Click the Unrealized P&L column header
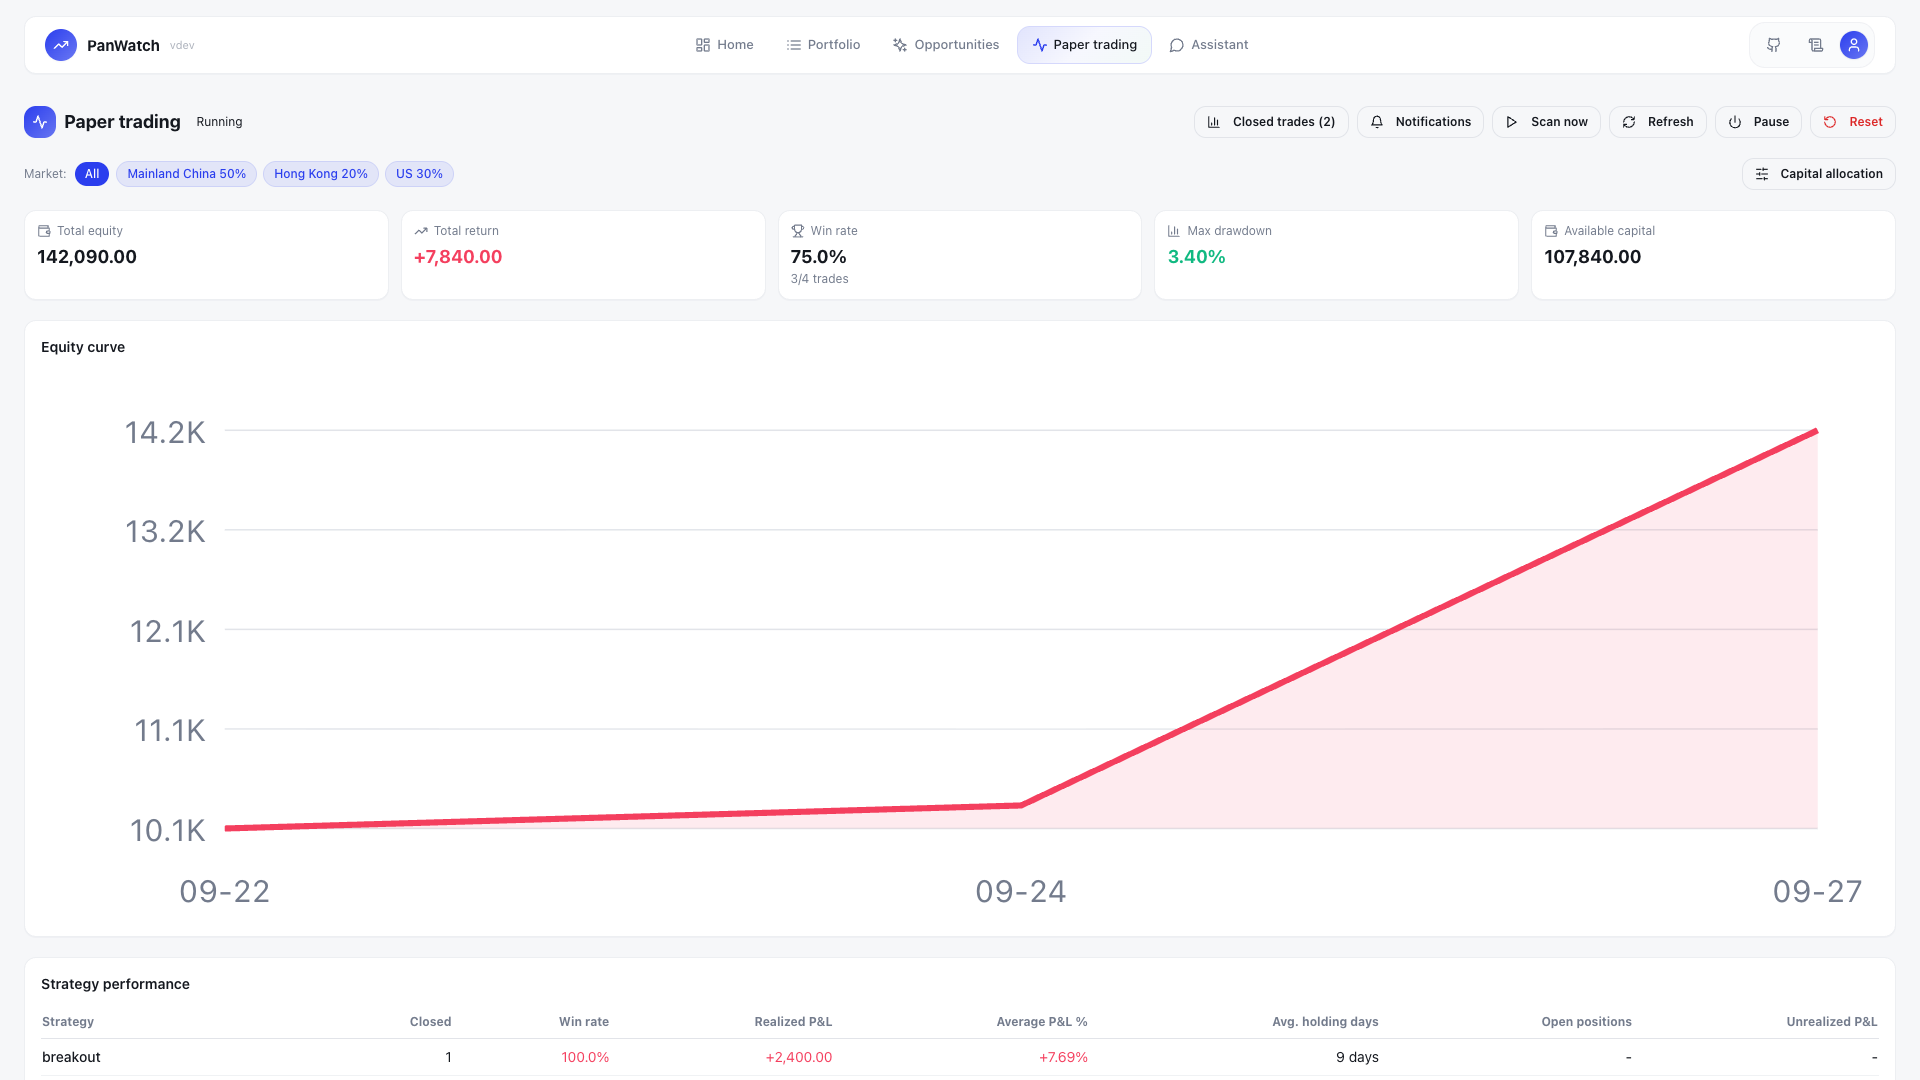 (x=1831, y=1022)
